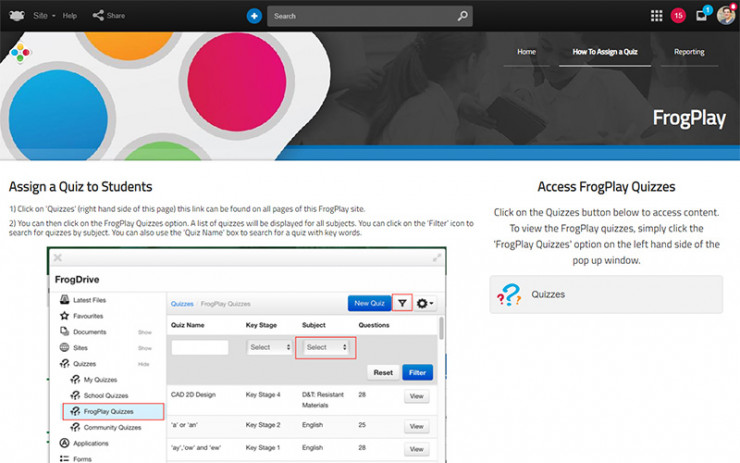
Task: Click the Frog logo icon in top bar
Action: pyautogui.click(x=16, y=16)
